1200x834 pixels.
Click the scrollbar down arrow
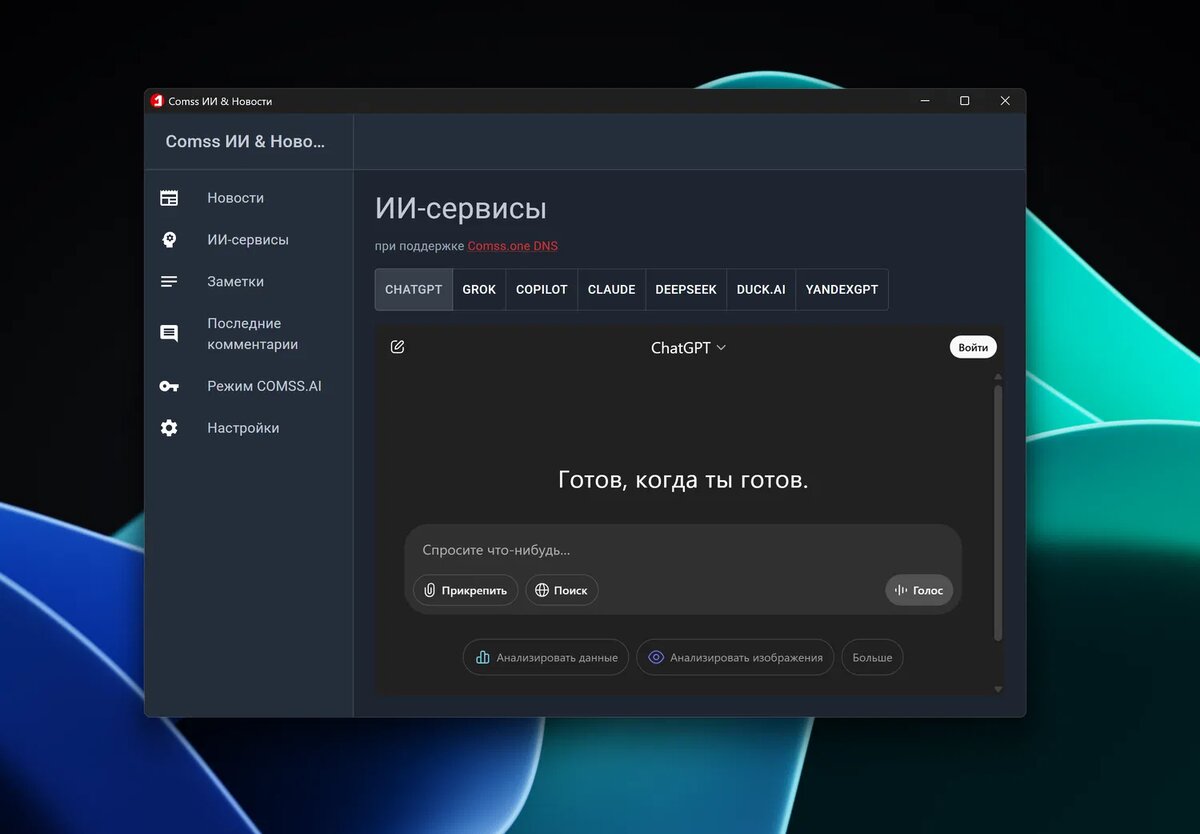[997, 689]
